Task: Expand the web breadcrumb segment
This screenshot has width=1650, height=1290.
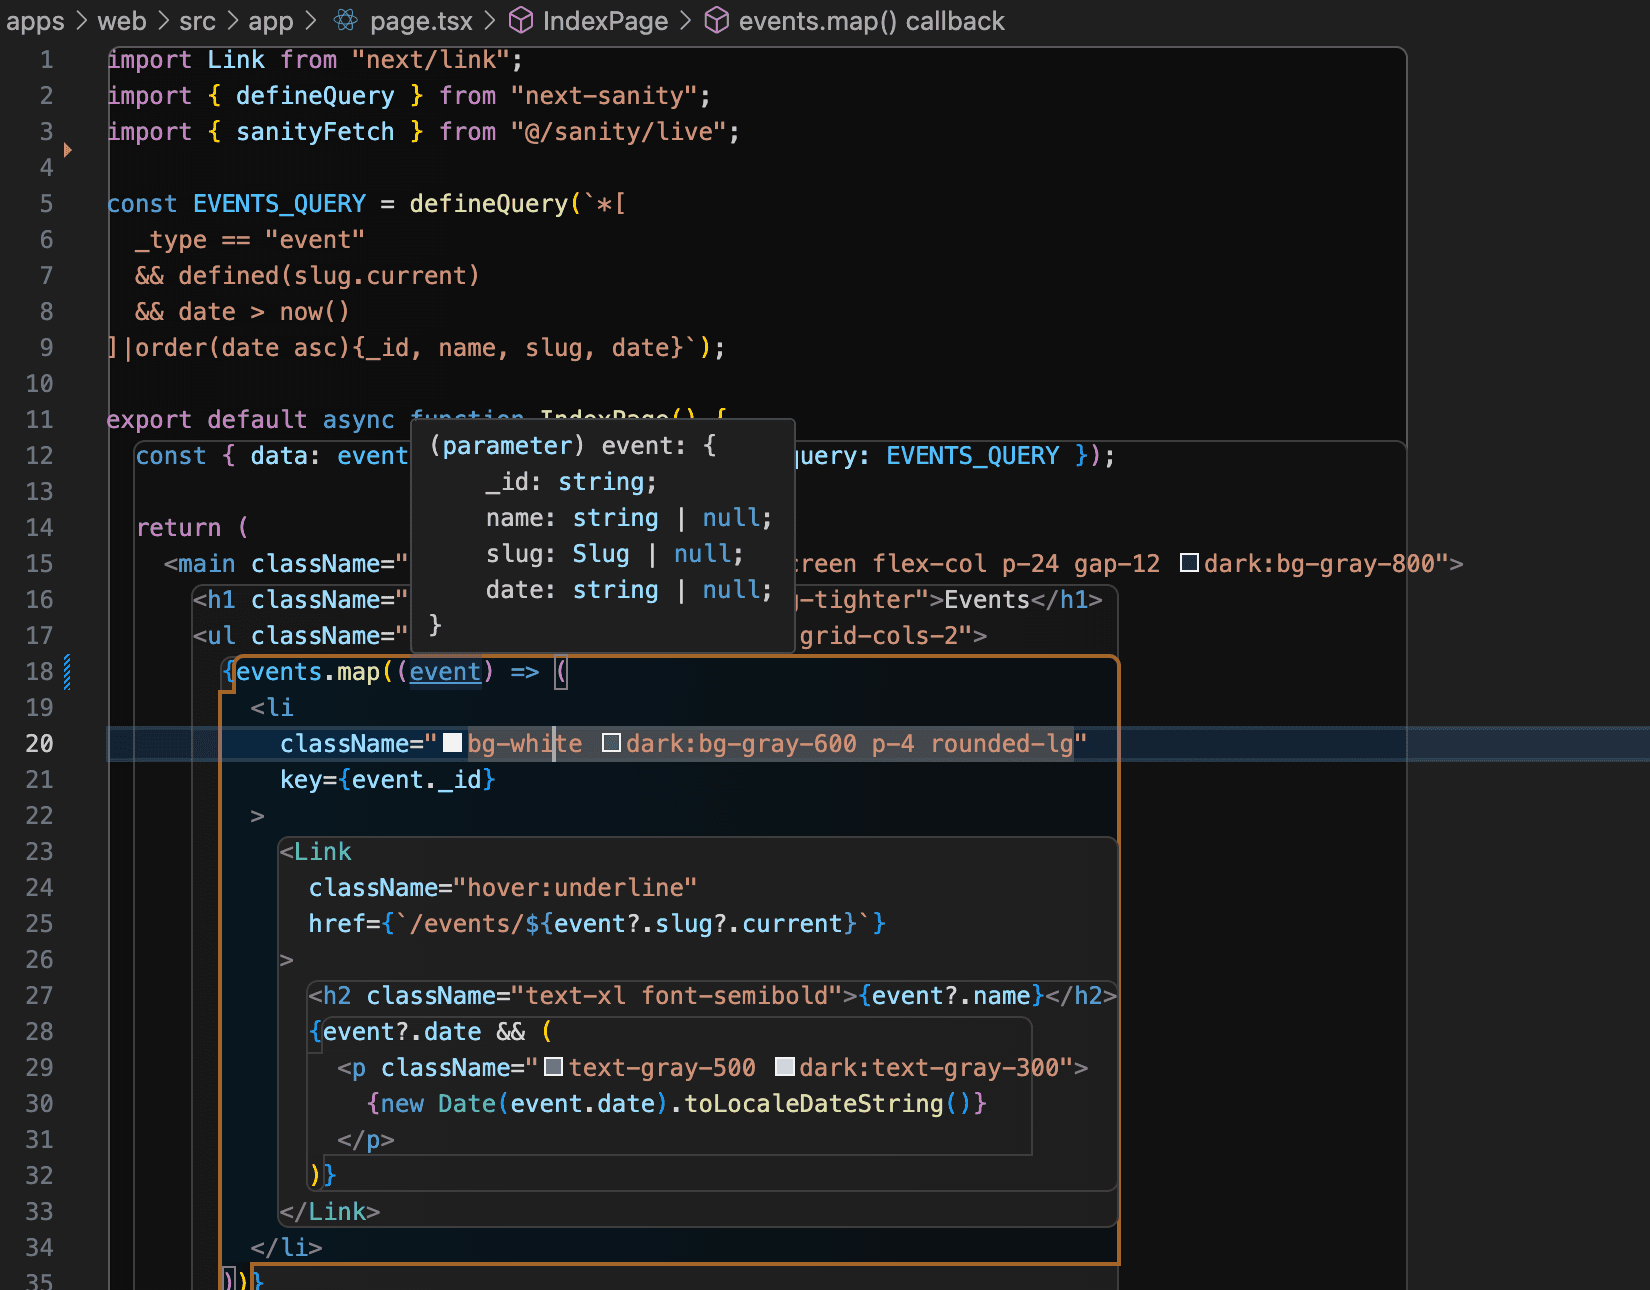Action: point(122,21)
